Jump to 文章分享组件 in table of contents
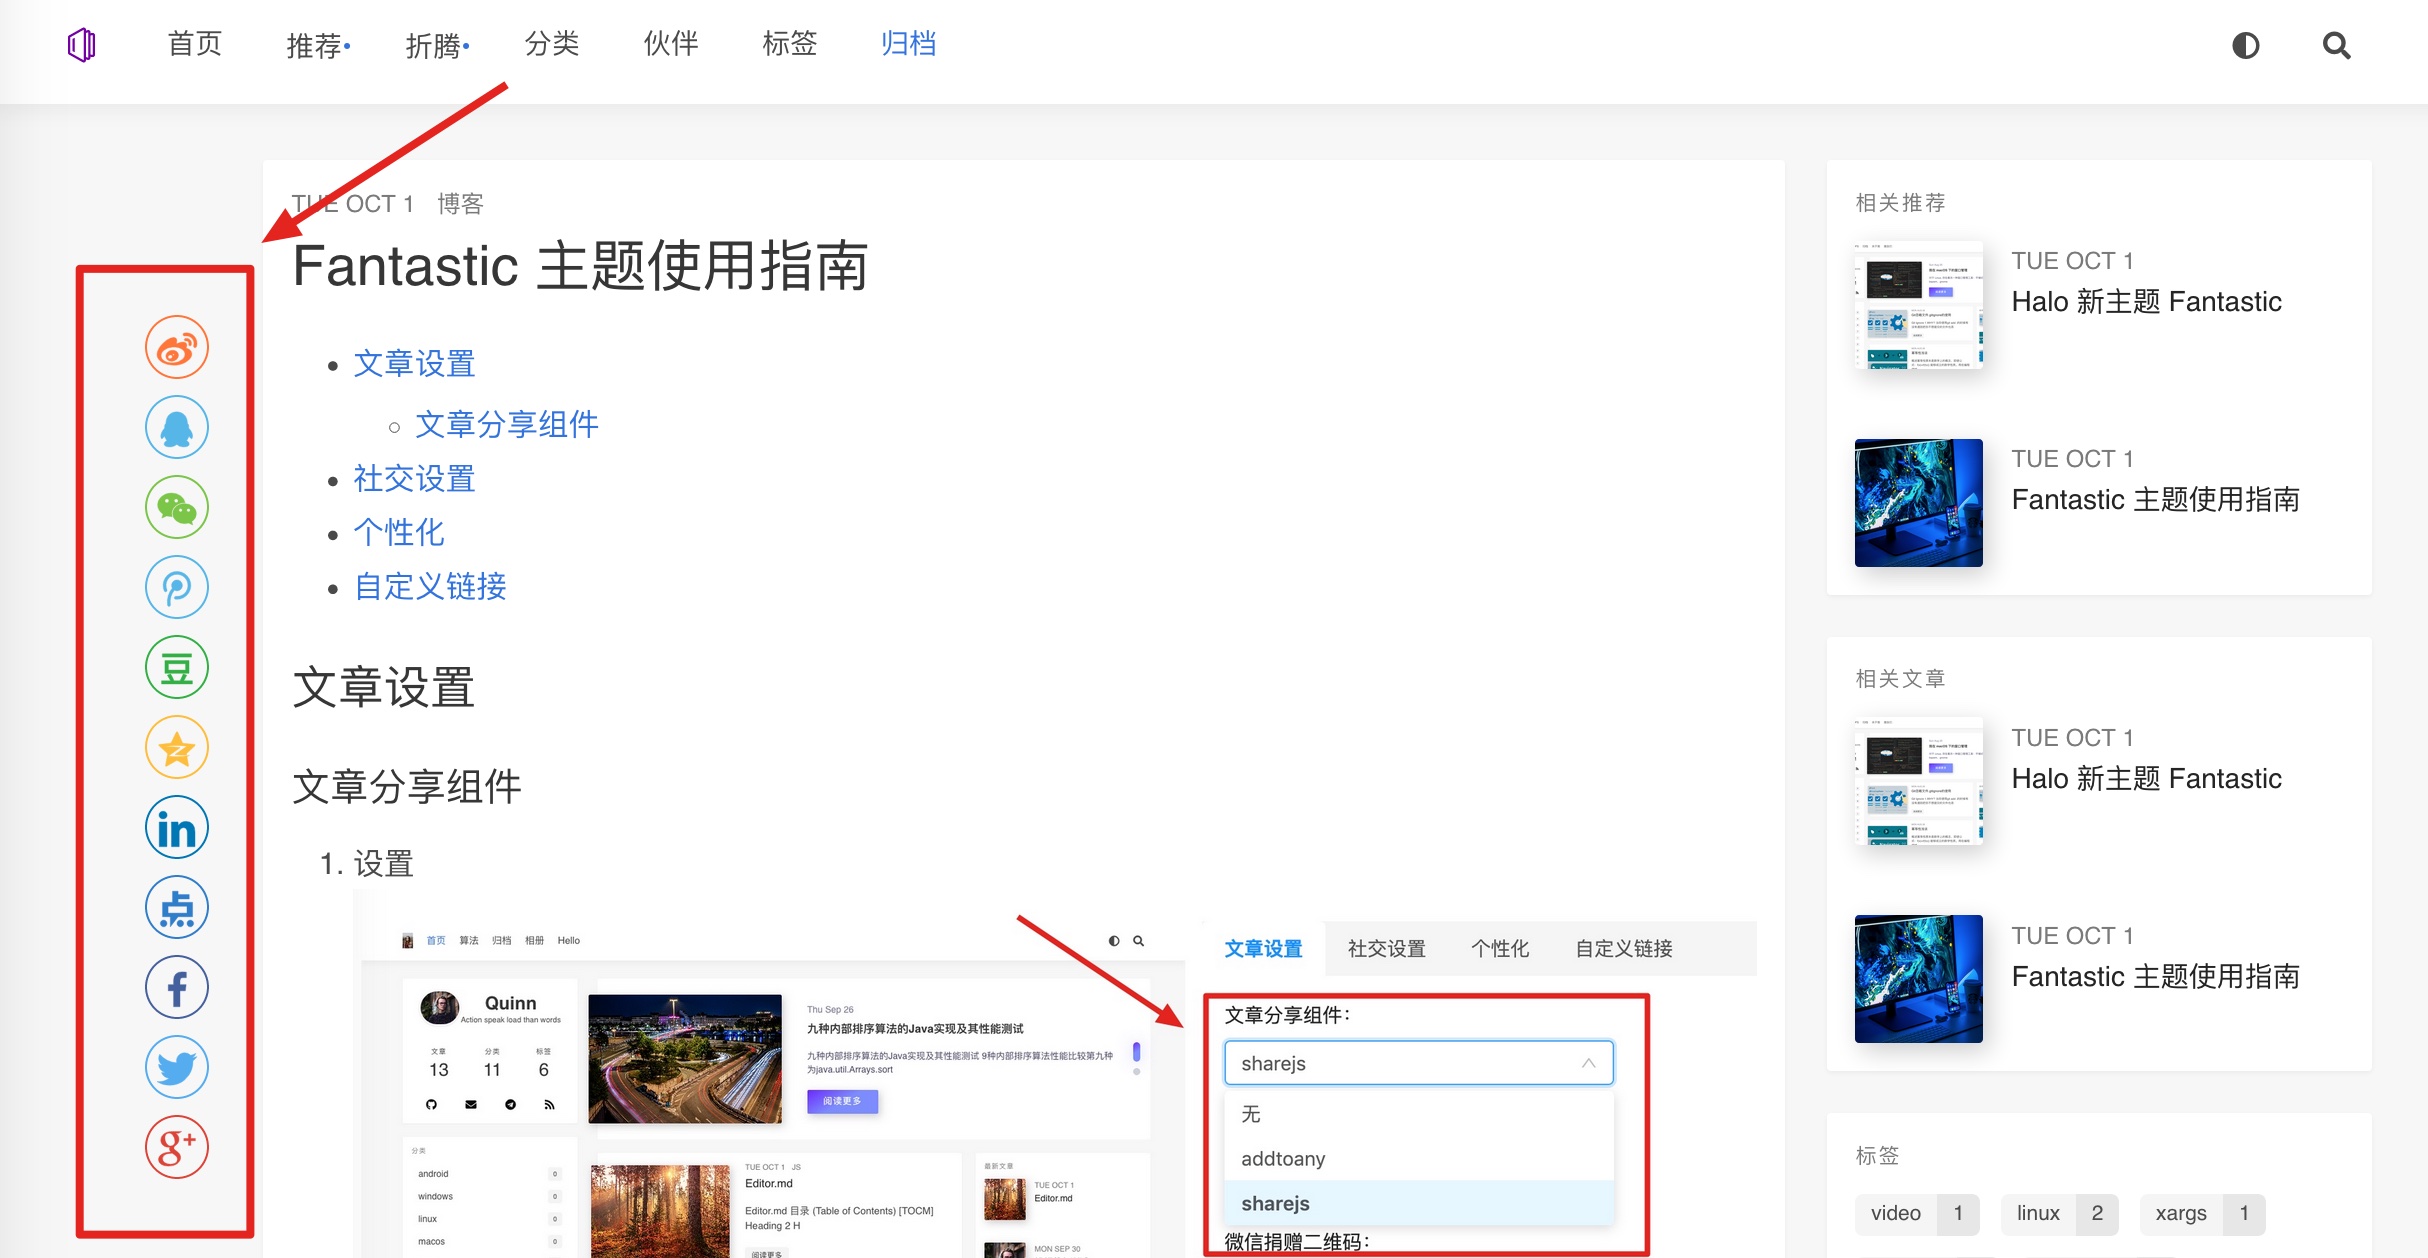Image resolution: width=2428 pixels, height=1258 pixels. tap(506, 425)
